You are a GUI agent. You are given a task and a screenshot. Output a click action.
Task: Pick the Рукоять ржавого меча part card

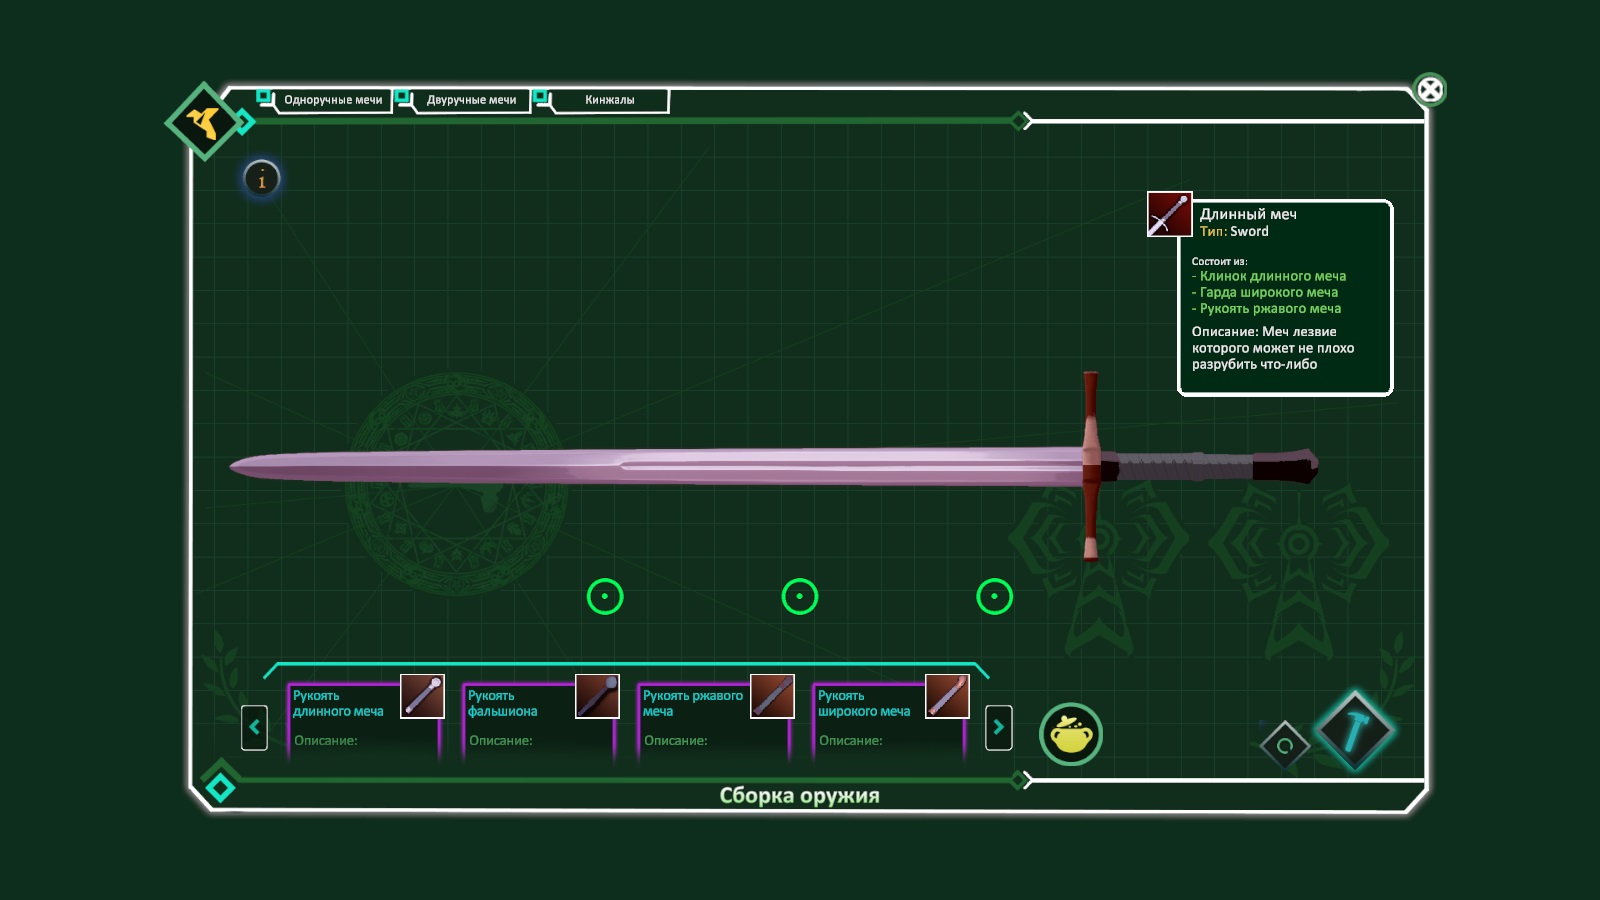pyautogui.click(x=715, y=720)
